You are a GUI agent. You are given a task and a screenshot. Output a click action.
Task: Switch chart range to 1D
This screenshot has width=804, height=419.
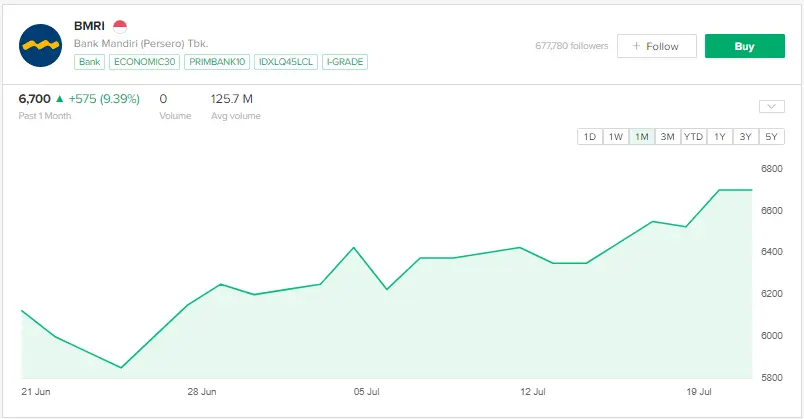[x=590, y=137]
